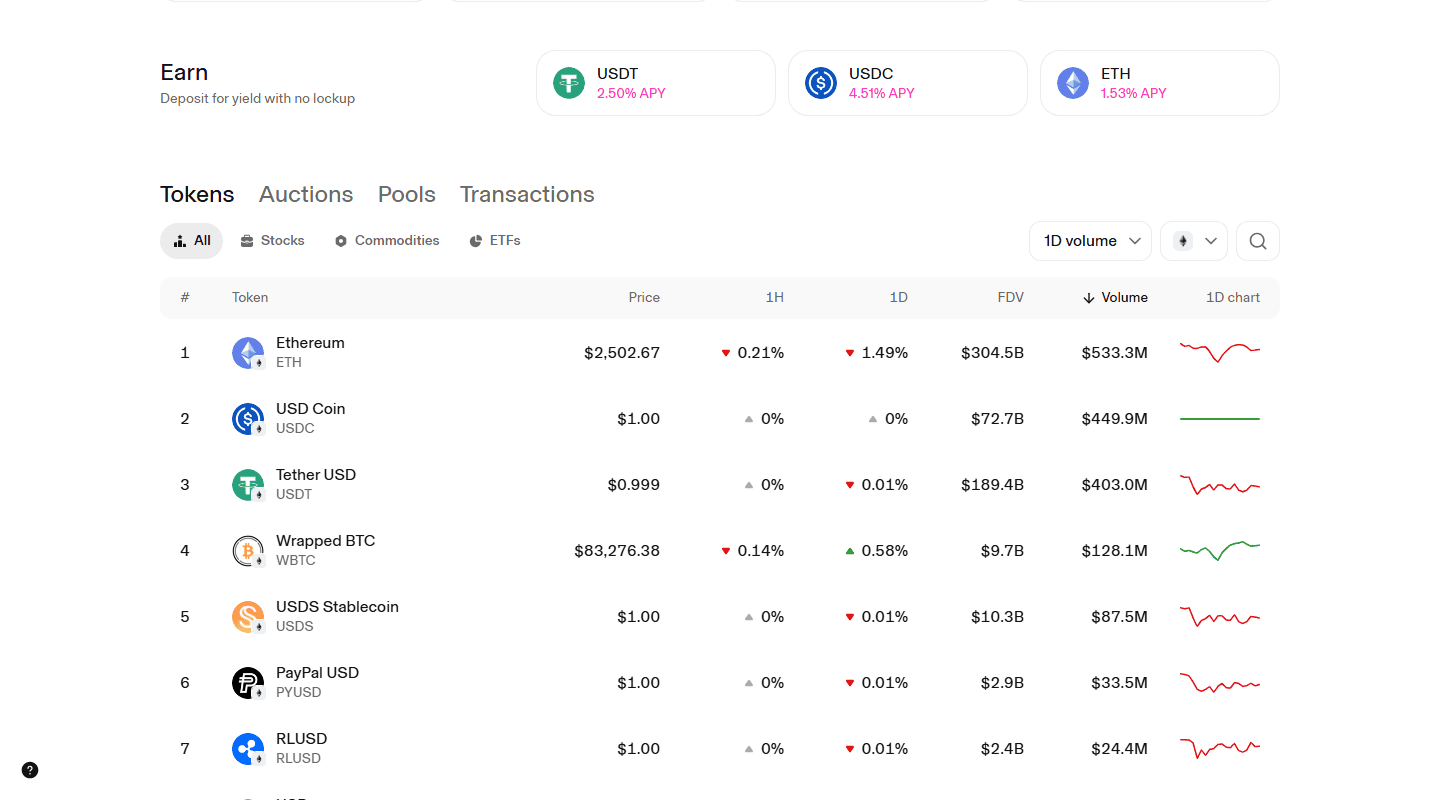Open the PayPal USD token row name
This screenshot has height=800, width=1440.
point(317,673)
